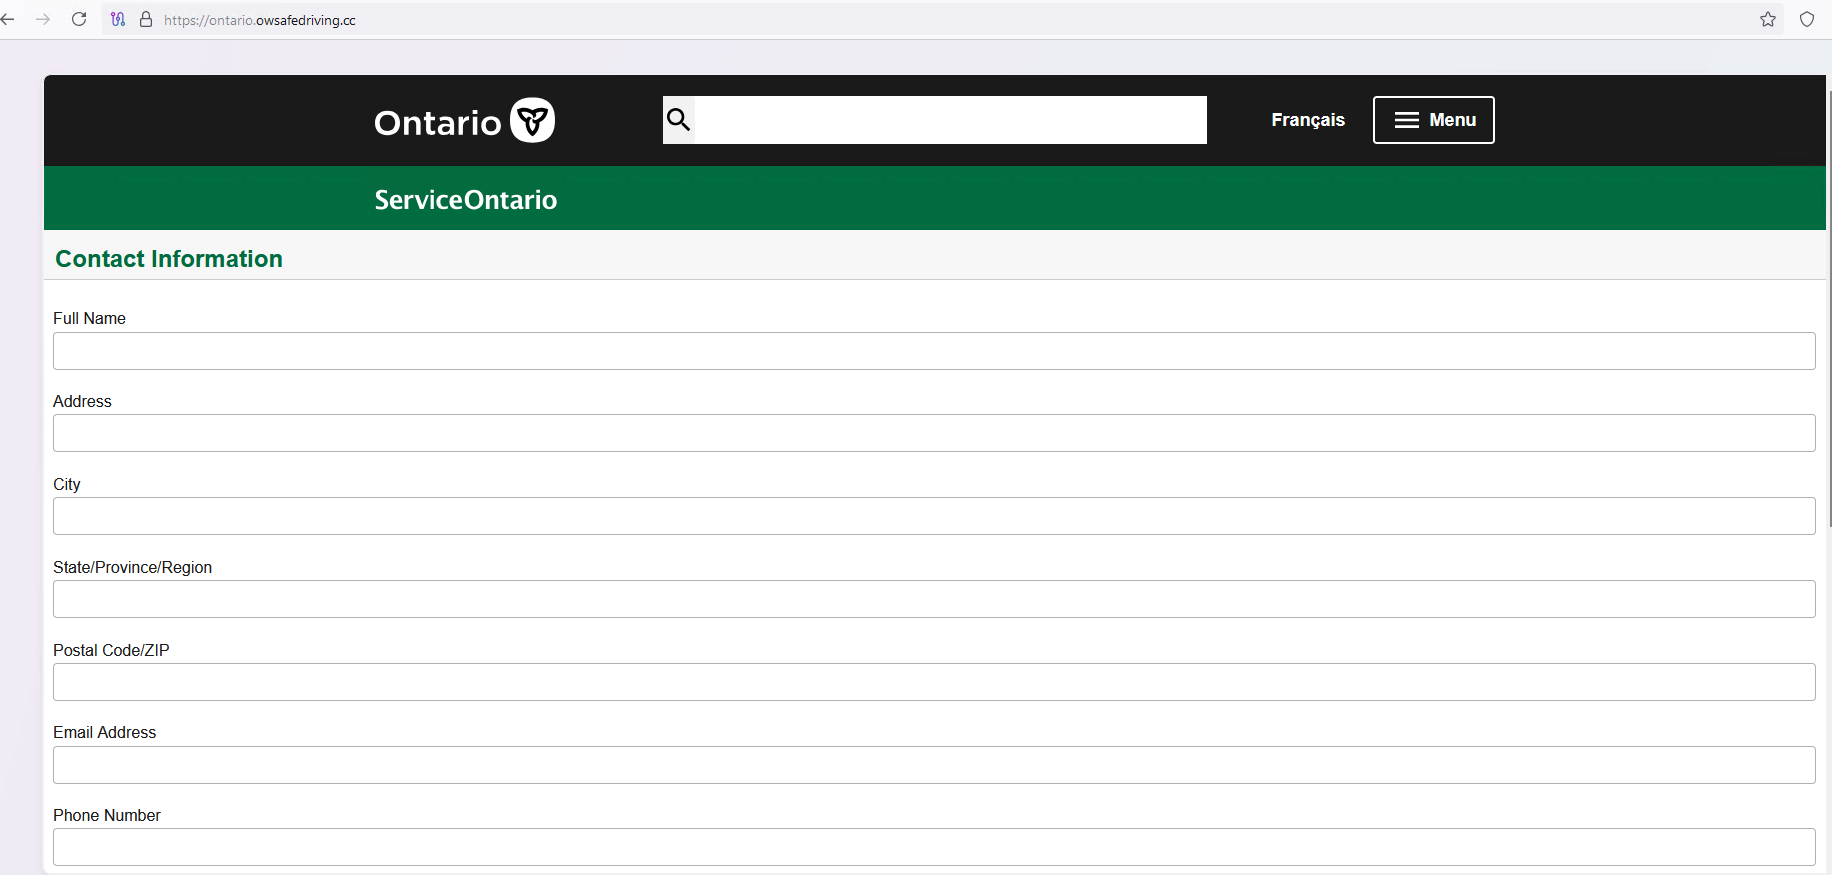Click into the Address field
The width and height of the screenshot is (1832, 875).
click(934, 433)
